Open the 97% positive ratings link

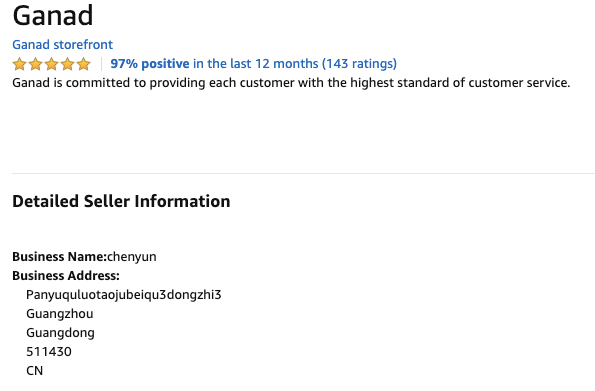pos(253,63)
